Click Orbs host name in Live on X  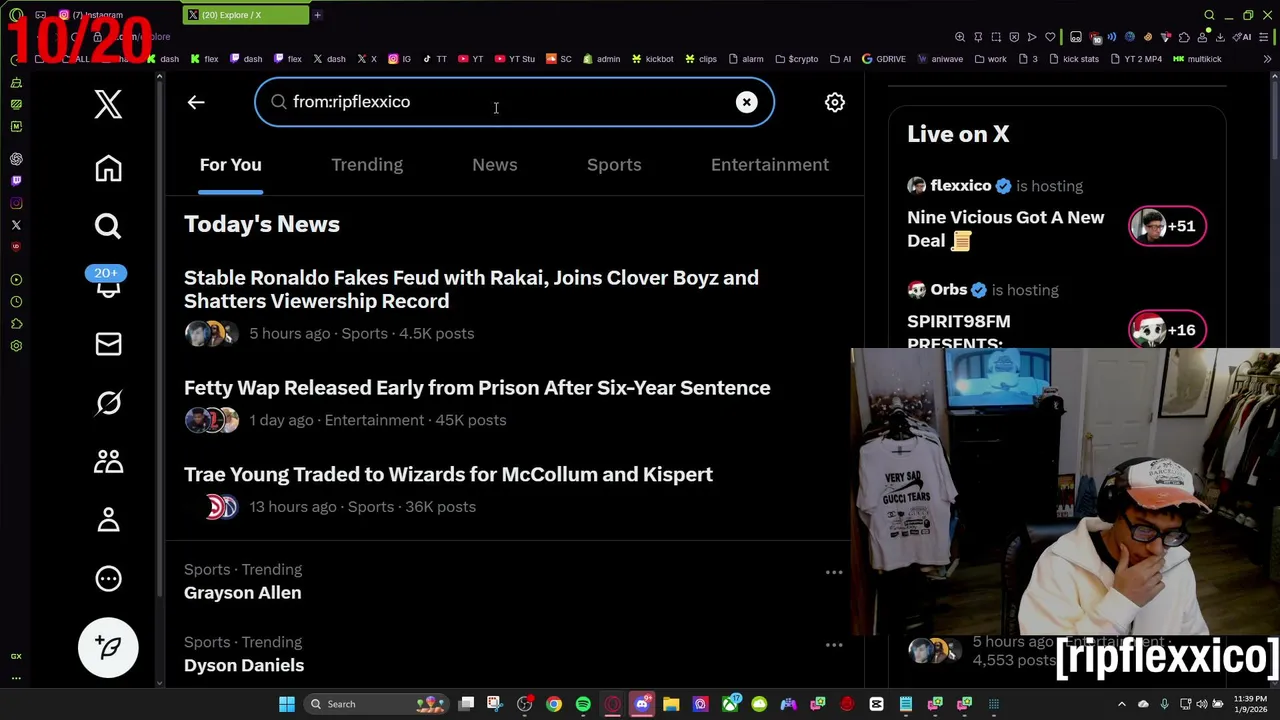948,290
